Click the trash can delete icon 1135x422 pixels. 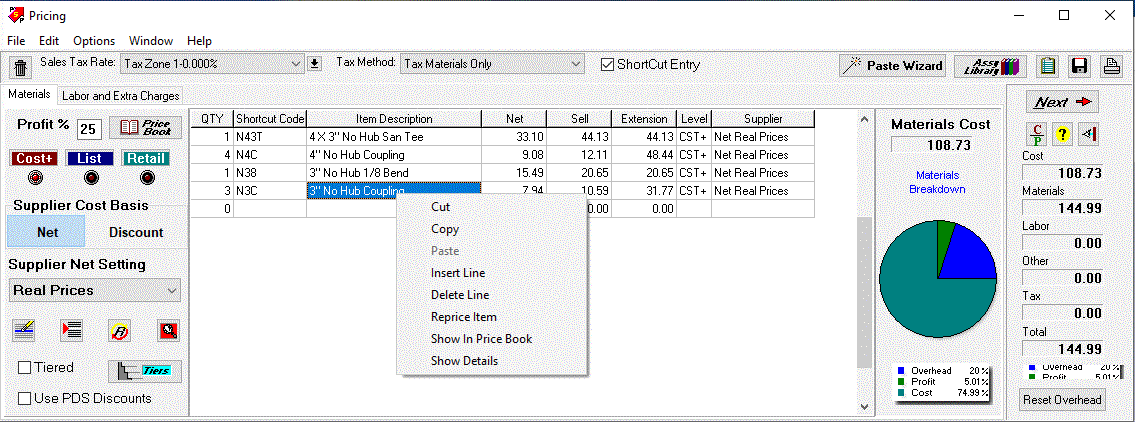pyautogui.click(x=21, y=67)
